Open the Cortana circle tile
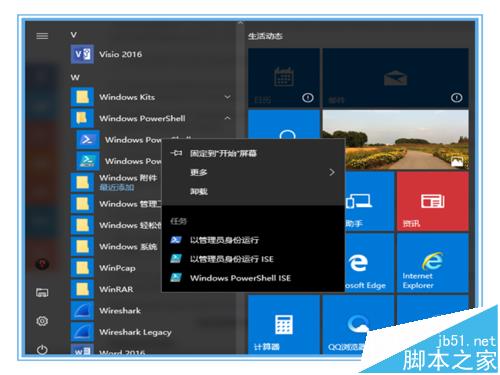The image size is (500, 375). (284, 125)
